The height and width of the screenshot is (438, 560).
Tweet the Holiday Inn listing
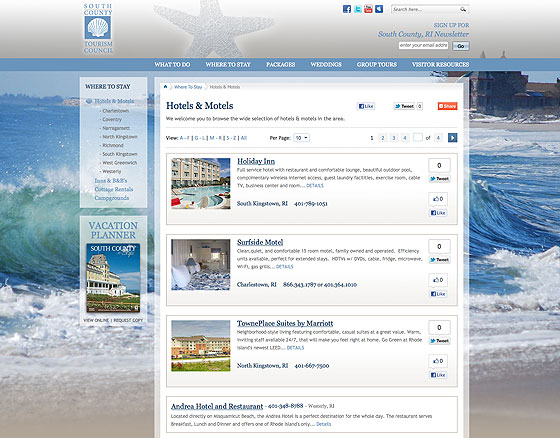pyautogui.click(x=440, y=179)
